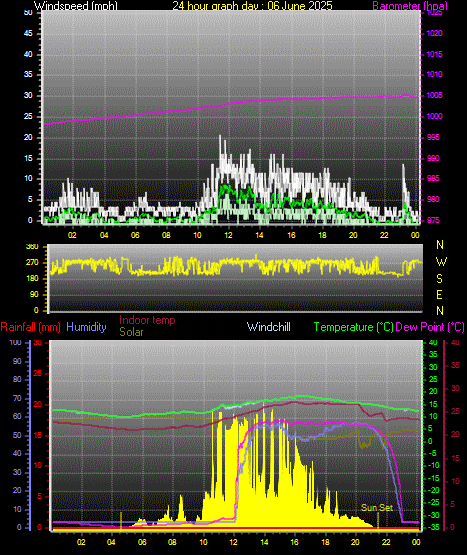Screen dimensions: 467x555
Task: Select the 'Temperature (°C)' legend label
Action: coord(354,327)
